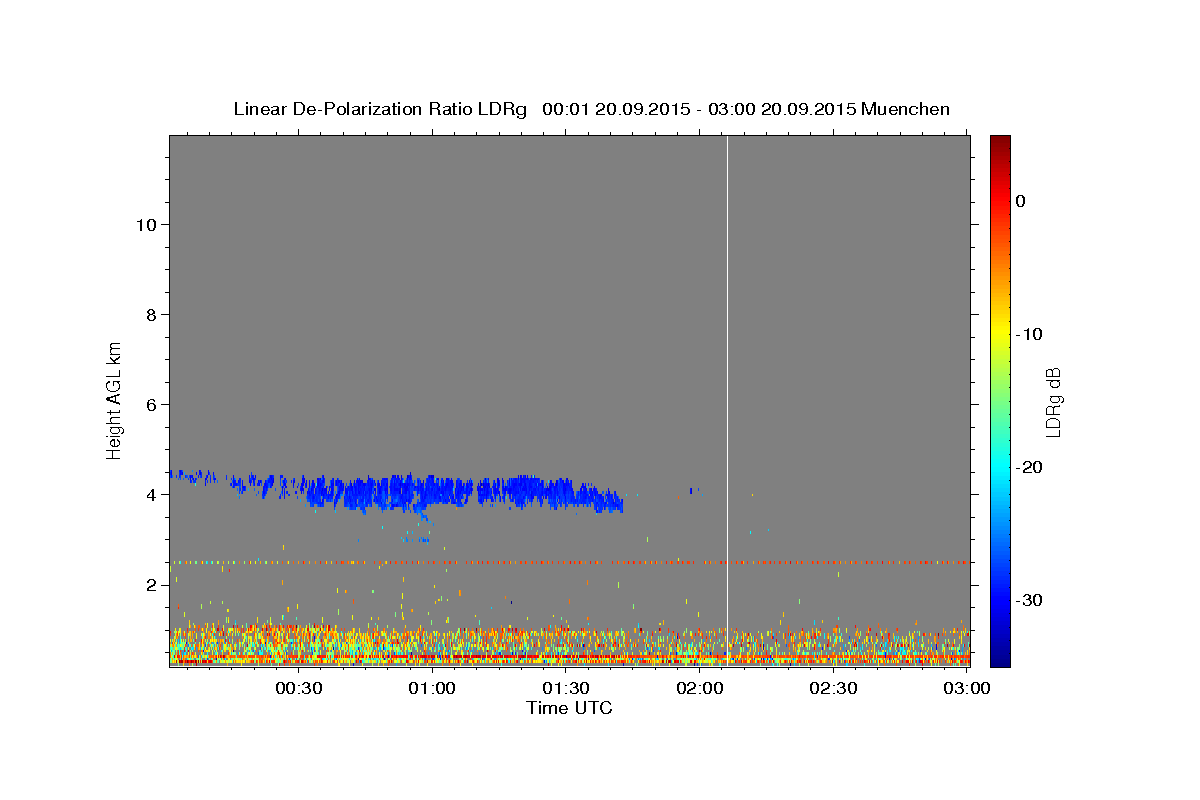Viewport: 1200px width, 800px height.
Task: Click the colorbar label '-30'
Action: (x=1028, y=600)
